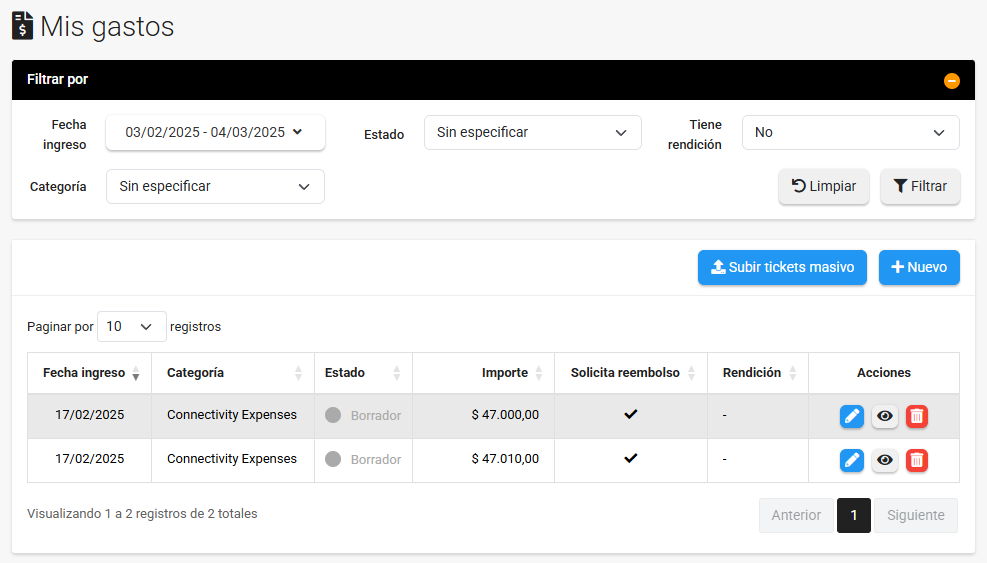Image resolution: width=987 pixels, height=563 pixels.
Task: Delete the $ 47.010,00 expense via trash icon
Action: (916, 460)
